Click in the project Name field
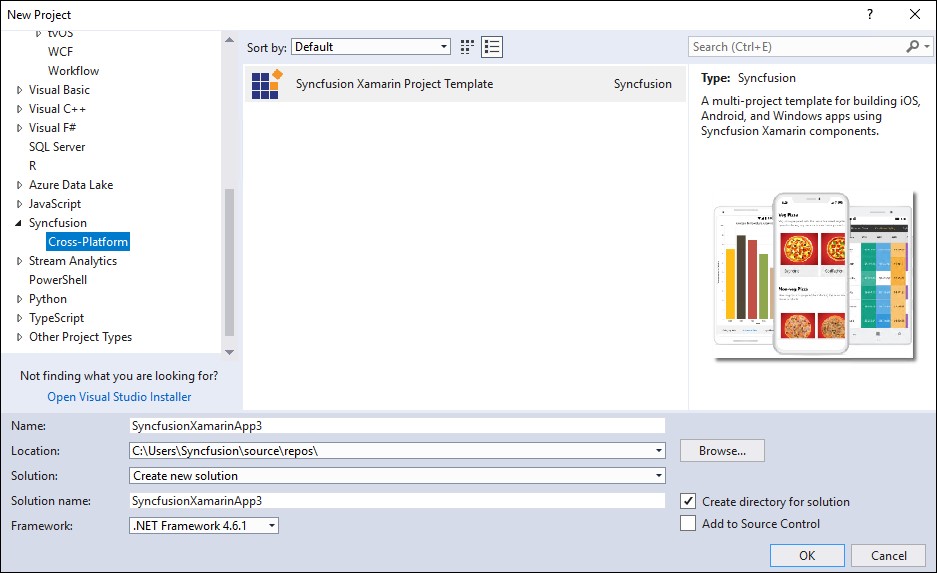The height and width of the screenshot is (573, 937). 397,426
